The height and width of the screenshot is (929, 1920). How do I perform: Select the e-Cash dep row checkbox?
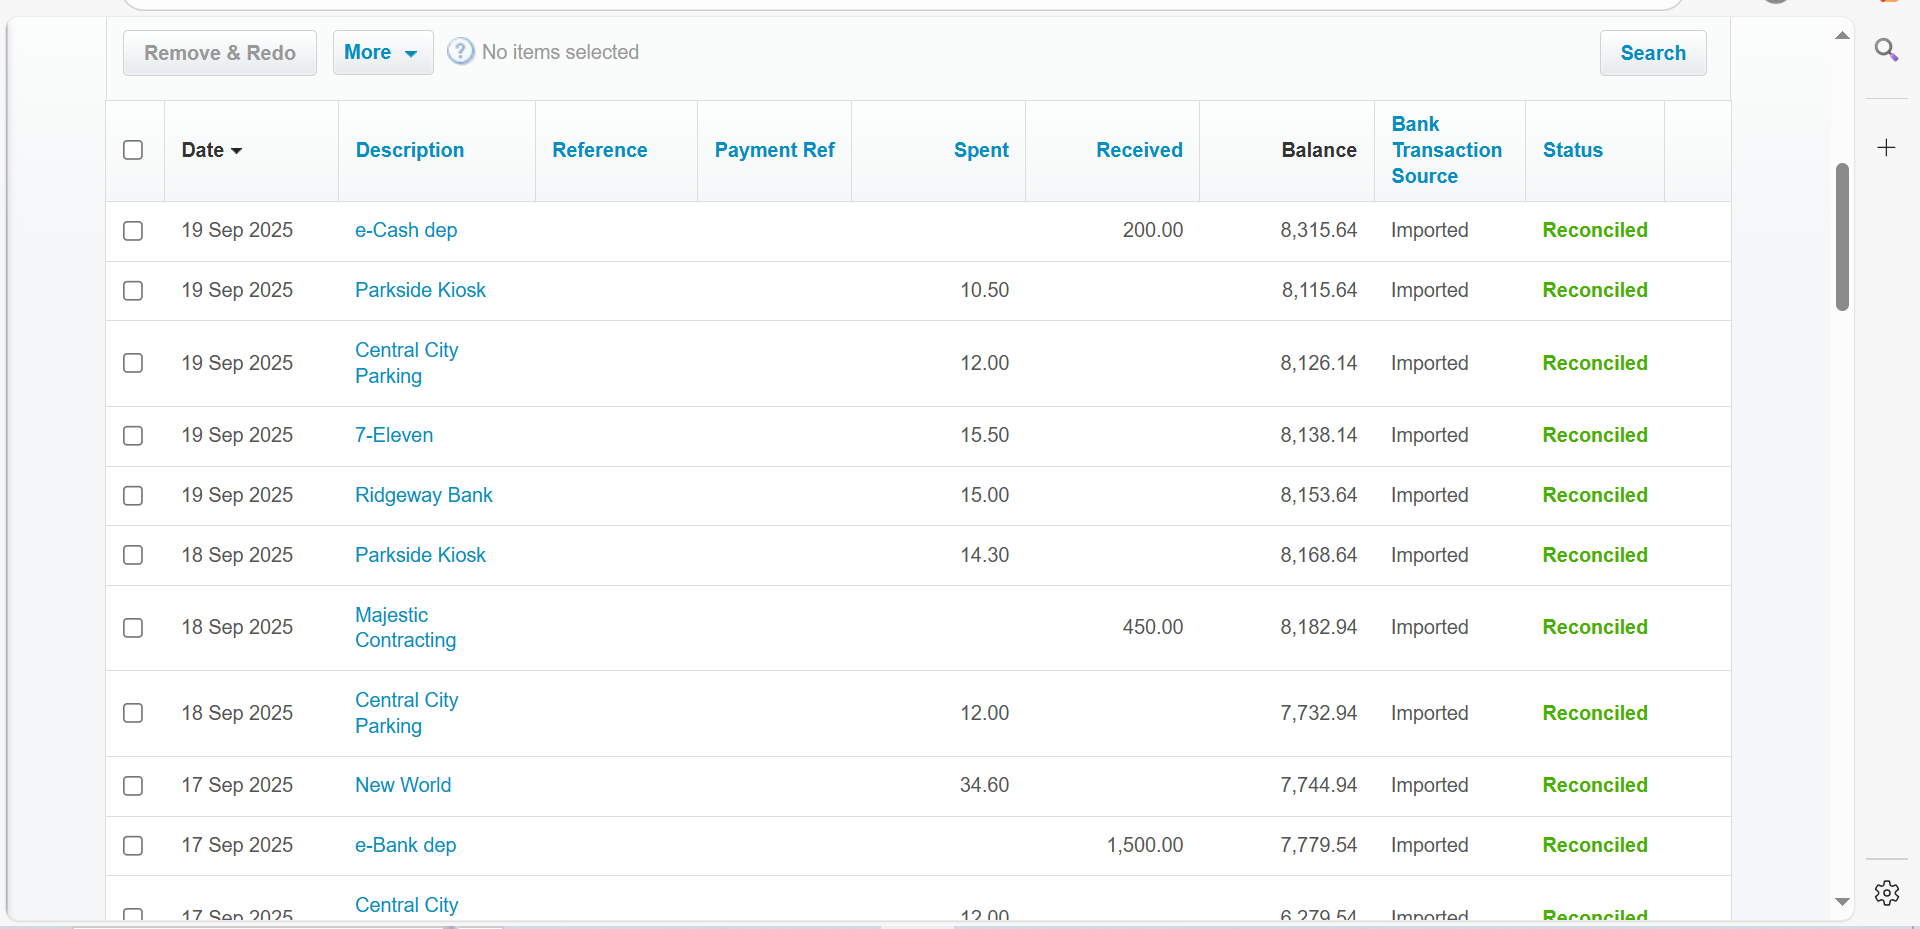click(x=133, y=231)
